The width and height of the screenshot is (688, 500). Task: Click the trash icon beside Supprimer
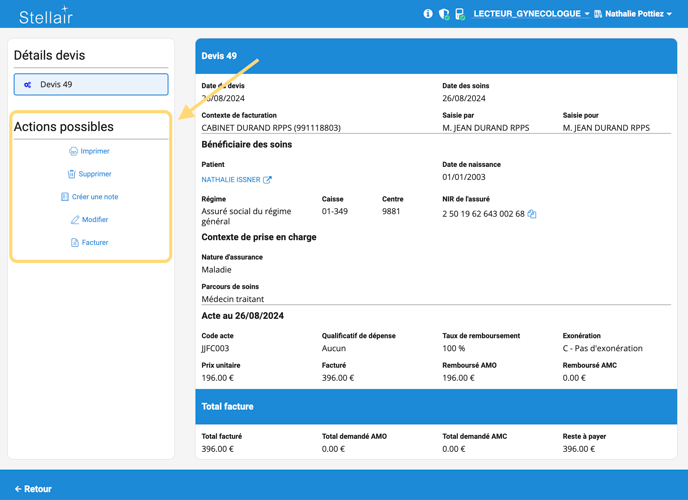[x=72, y=174]
